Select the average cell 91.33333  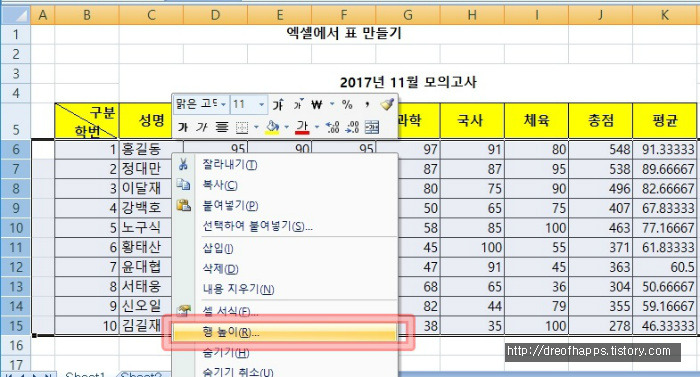pyautogui.click(x=664, y=149)
